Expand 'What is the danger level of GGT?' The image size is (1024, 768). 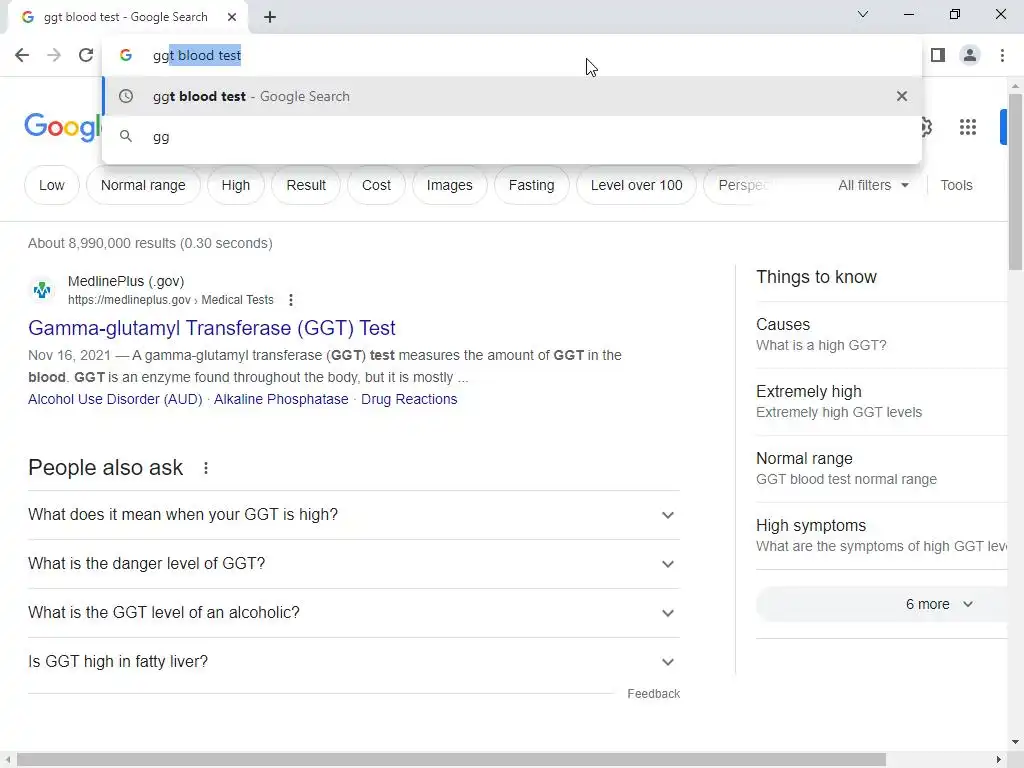(x=354, y=564)
